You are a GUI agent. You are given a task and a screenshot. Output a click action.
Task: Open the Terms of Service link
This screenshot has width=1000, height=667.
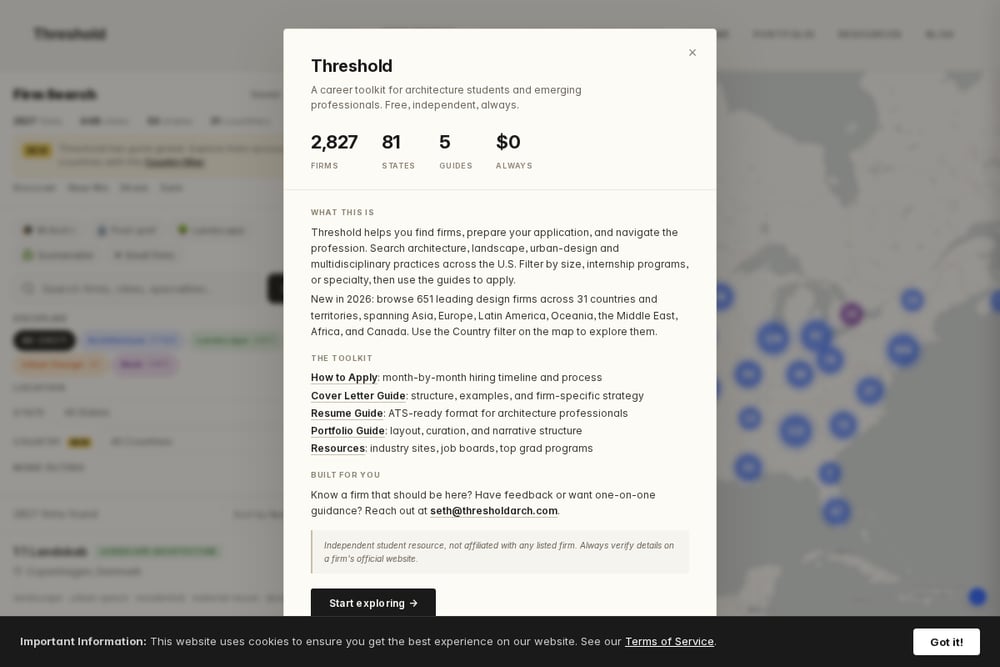pyautogui.click(x=669, y=641)
